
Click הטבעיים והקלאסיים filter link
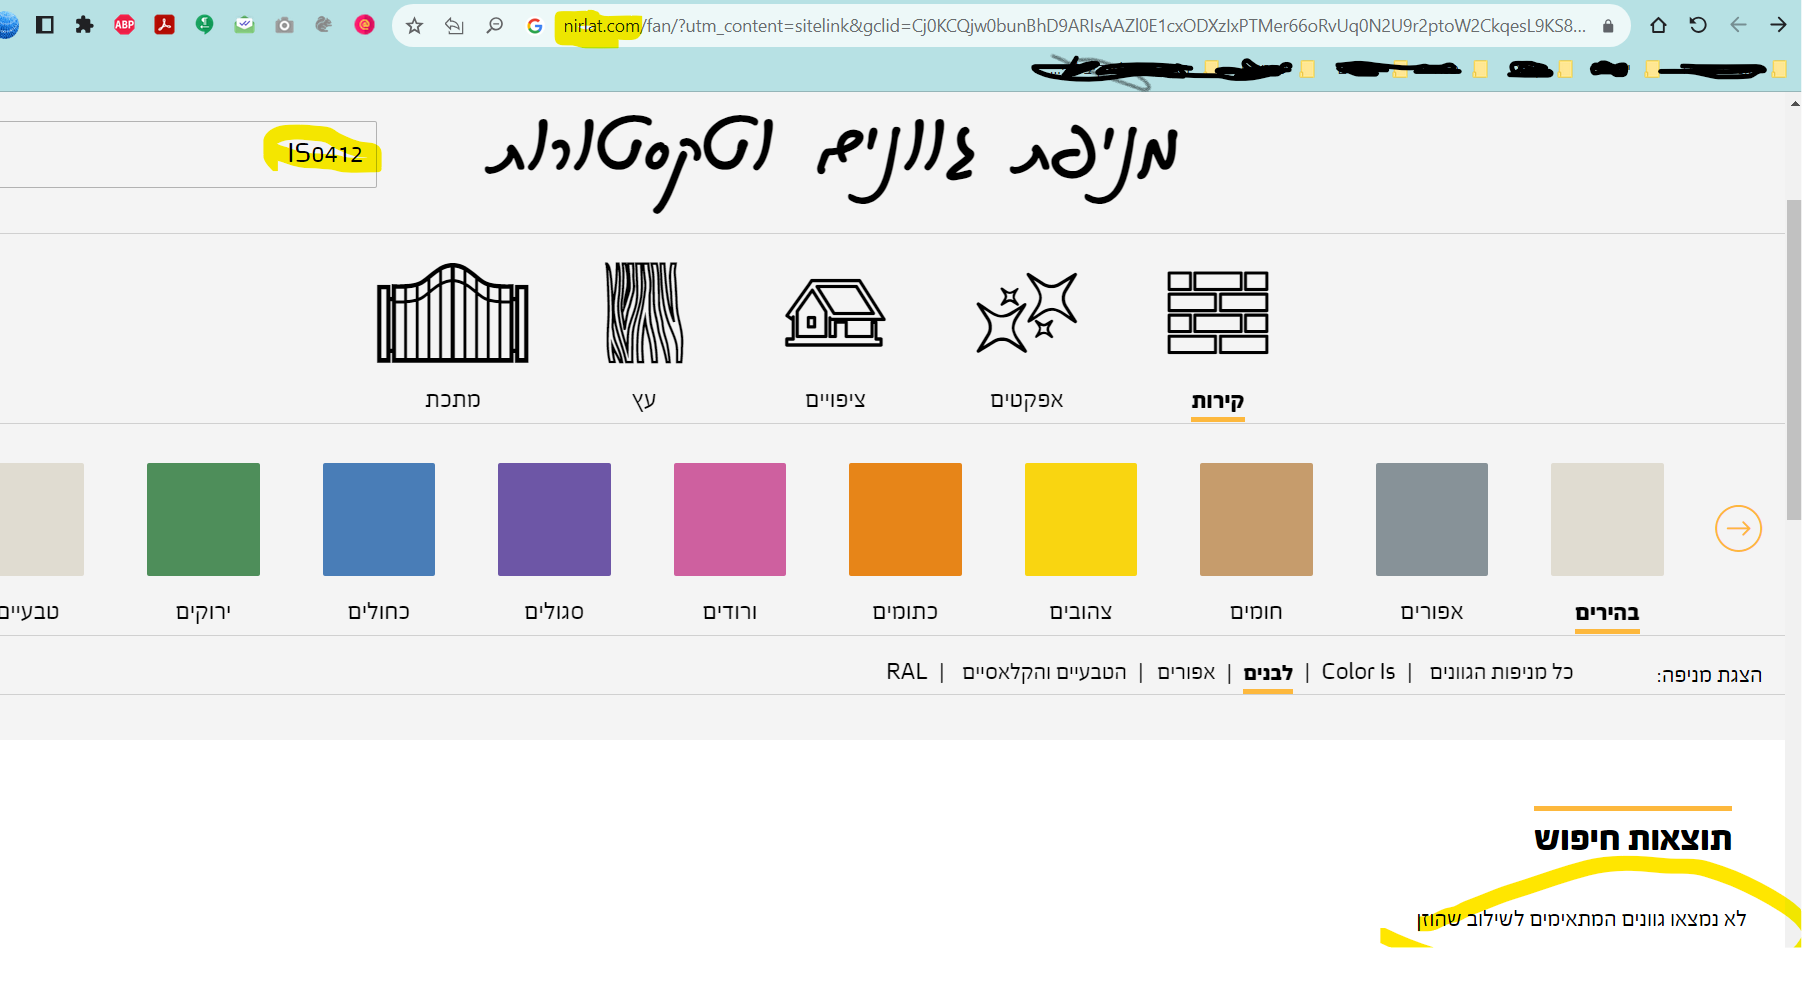(1043, 671)
